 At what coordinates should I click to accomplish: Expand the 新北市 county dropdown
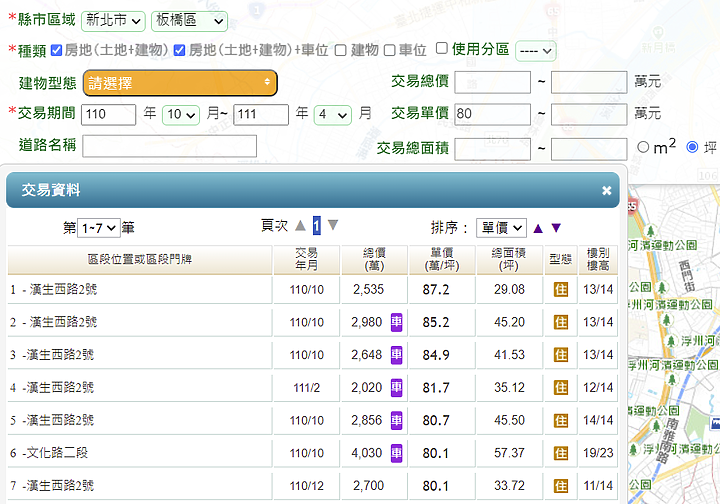click(114, 20)
